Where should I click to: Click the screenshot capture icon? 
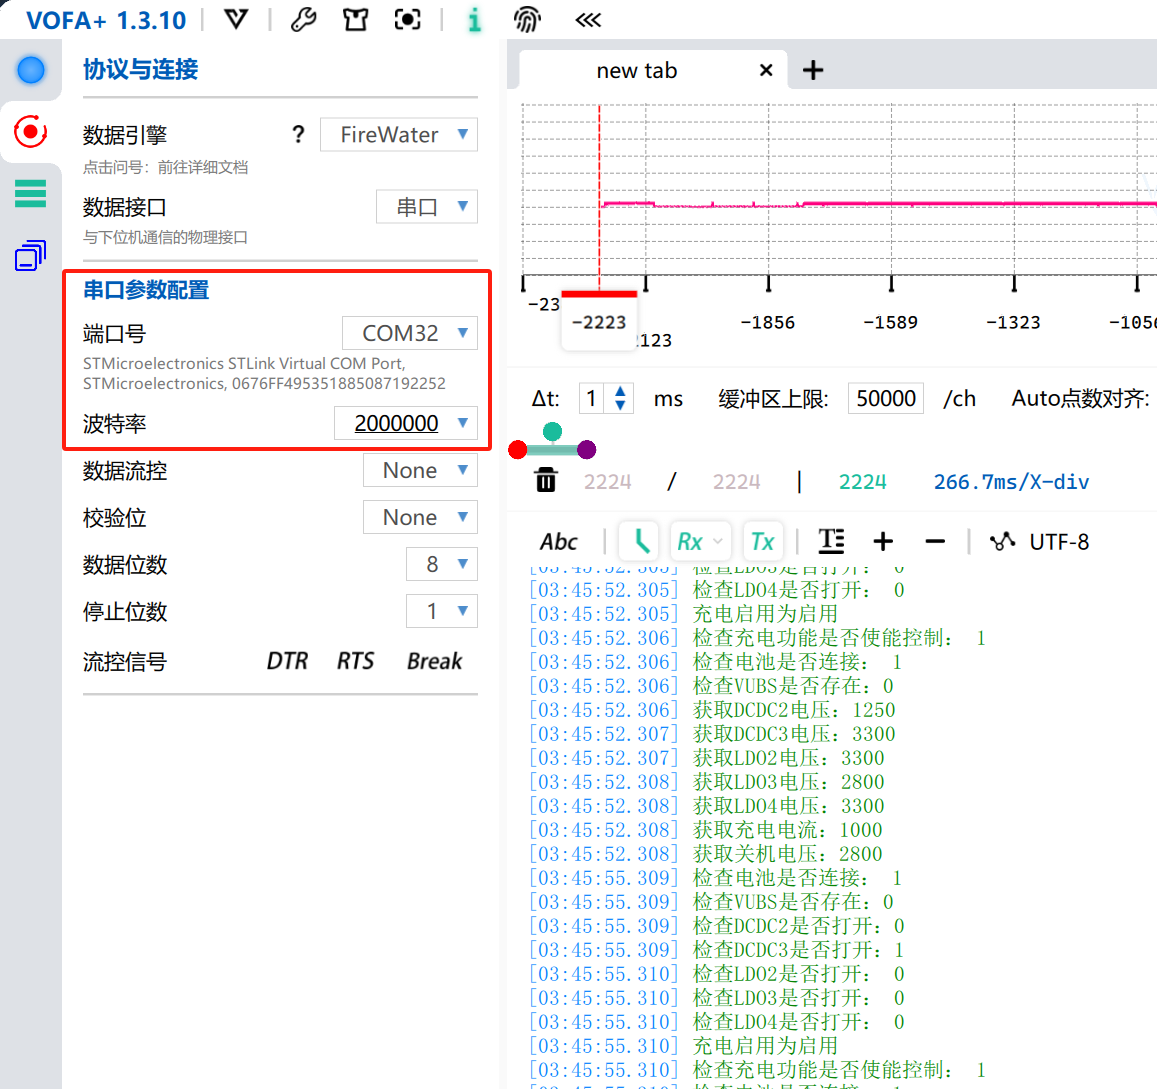[x=407, y=19]
